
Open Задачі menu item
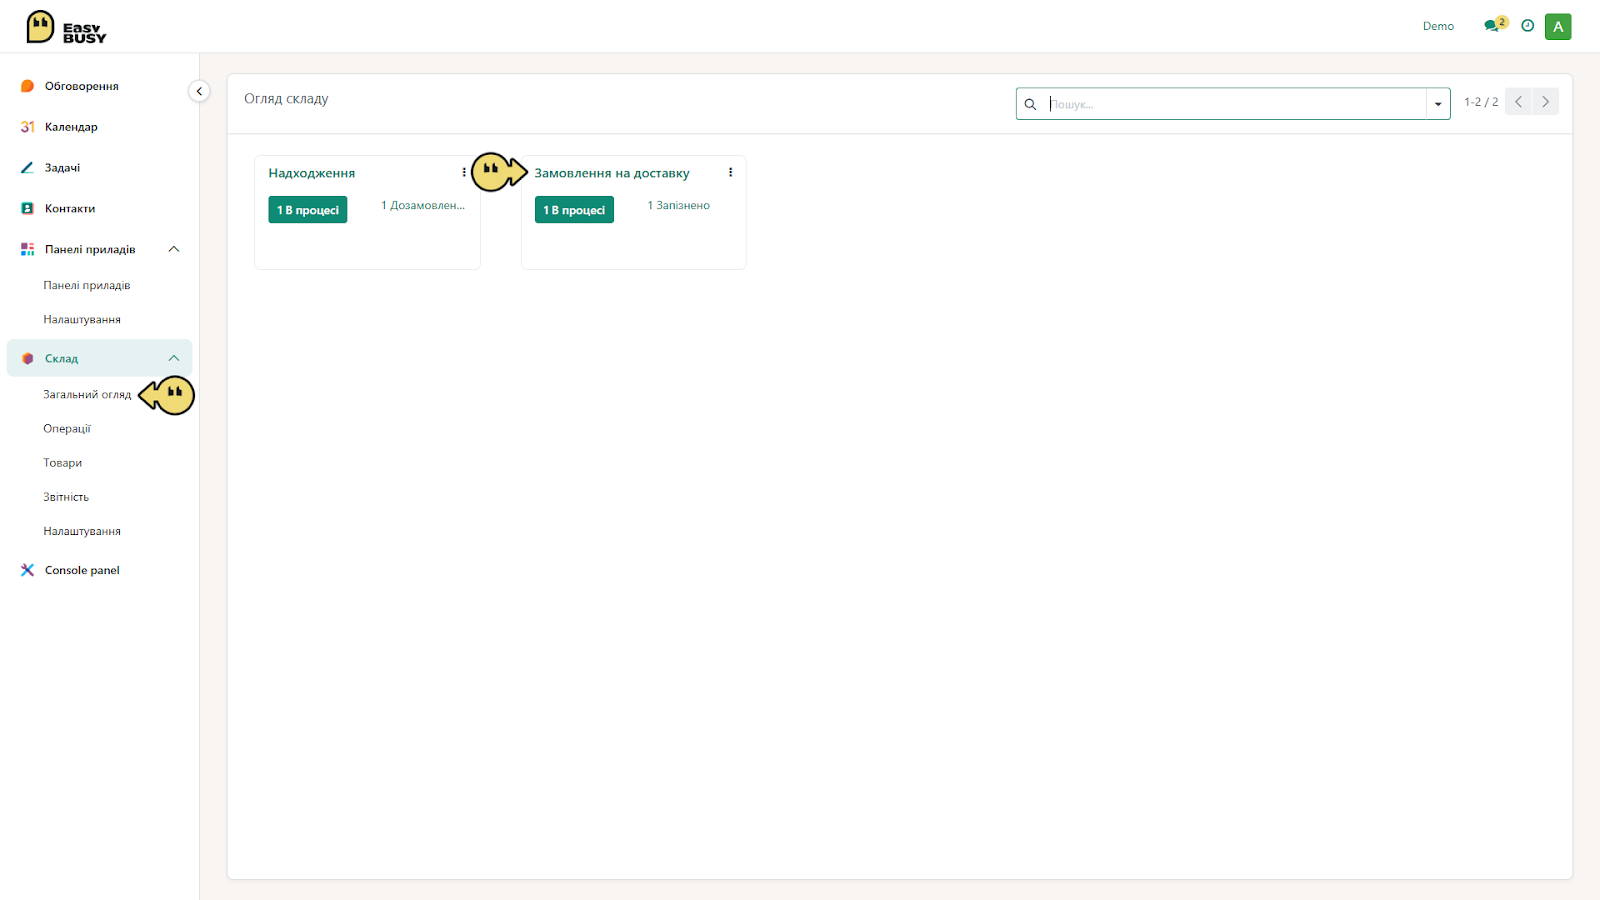pos(62,168)
